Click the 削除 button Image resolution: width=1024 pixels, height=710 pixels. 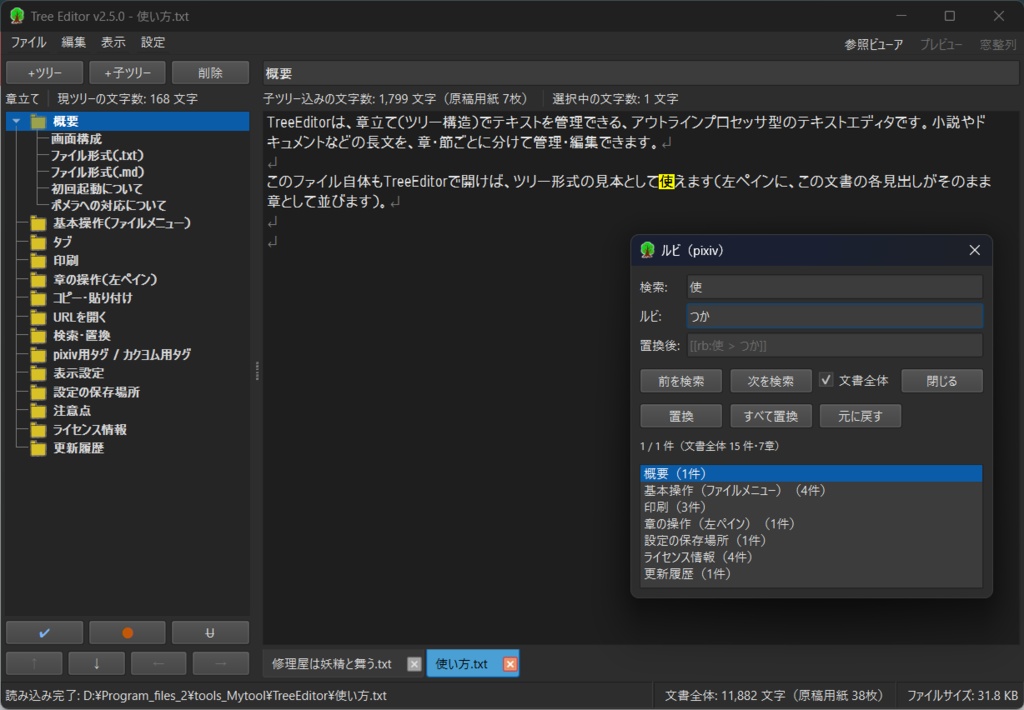[210, 73]
